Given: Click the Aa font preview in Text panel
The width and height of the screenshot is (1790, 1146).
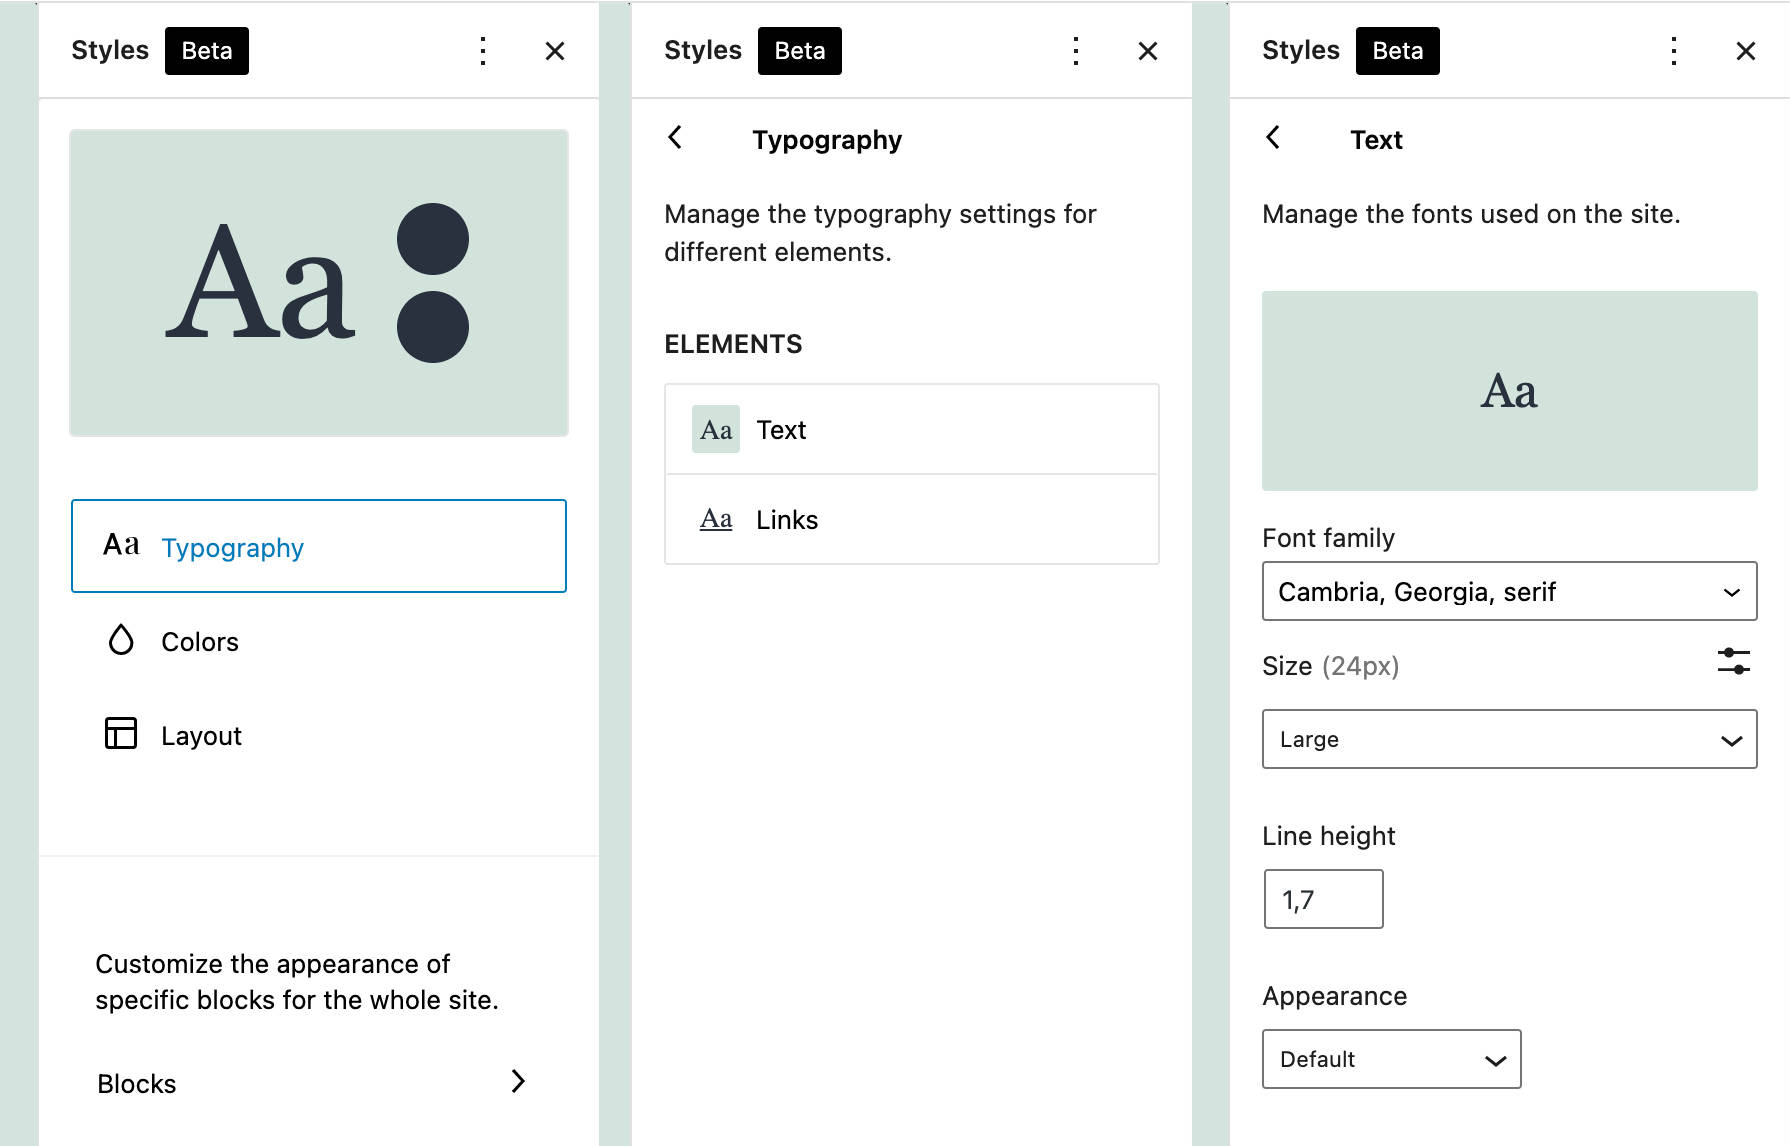Looking at the screenshot, I should coord(1509,391).
